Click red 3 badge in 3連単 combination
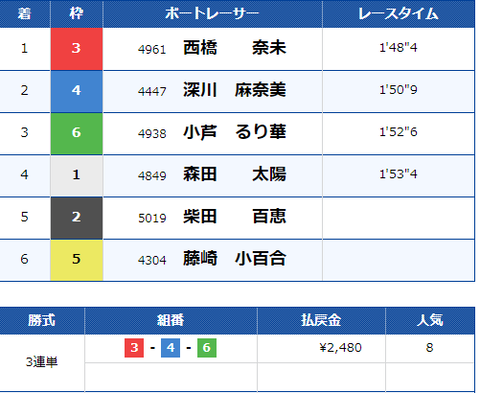 coord(134,348)
